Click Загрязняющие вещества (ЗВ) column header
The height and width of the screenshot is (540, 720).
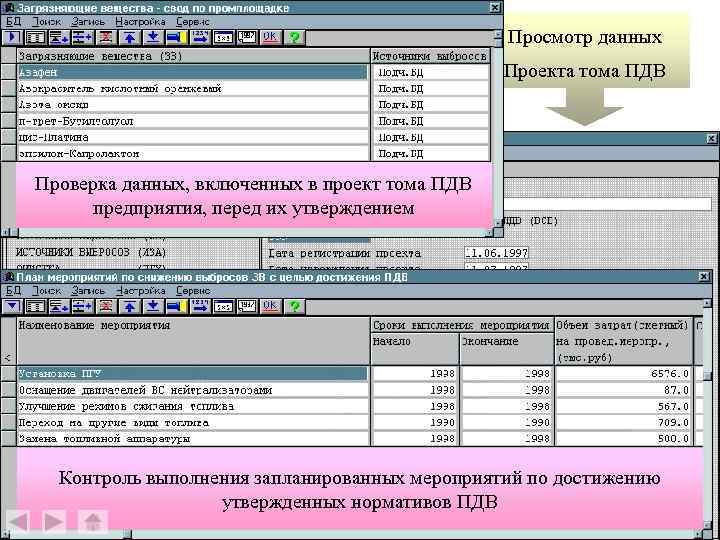(193, 56)
